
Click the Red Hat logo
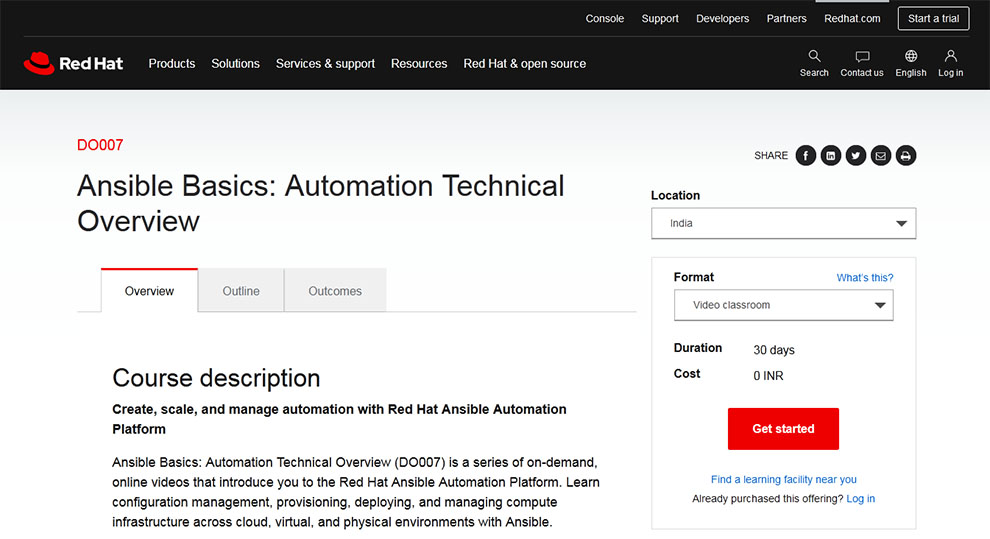(73, 63)
